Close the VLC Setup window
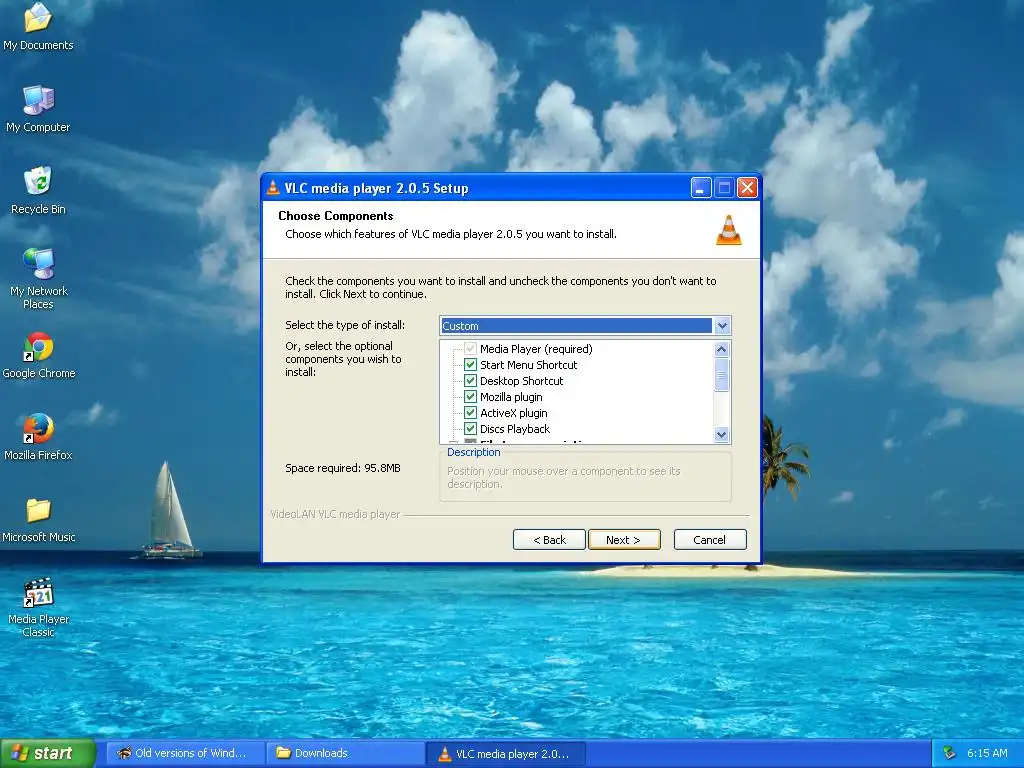Viewport: 1024px width, 768px height. point(747,188)
